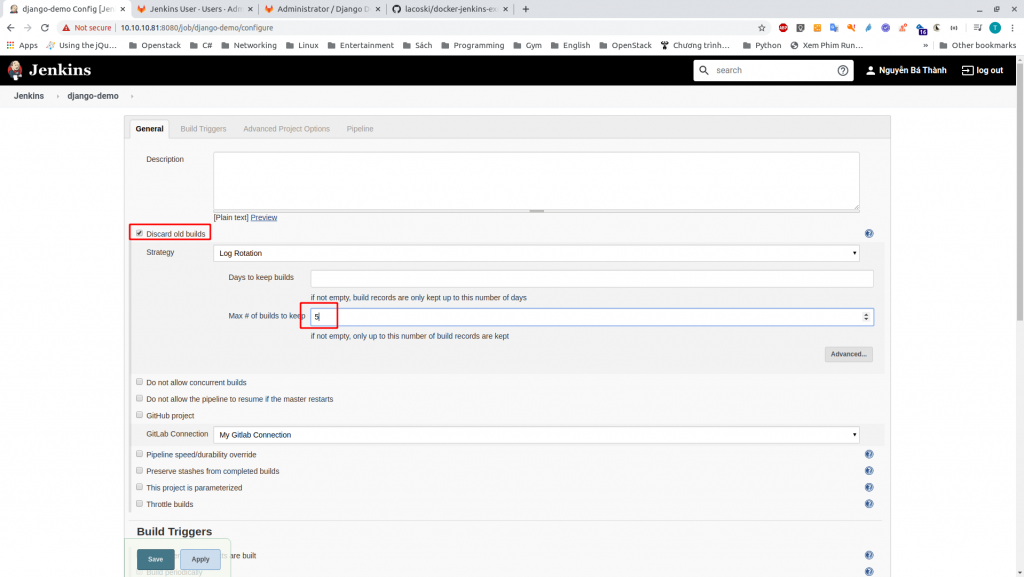Open the Chrome profile avatar T

[x=995, y=28]
